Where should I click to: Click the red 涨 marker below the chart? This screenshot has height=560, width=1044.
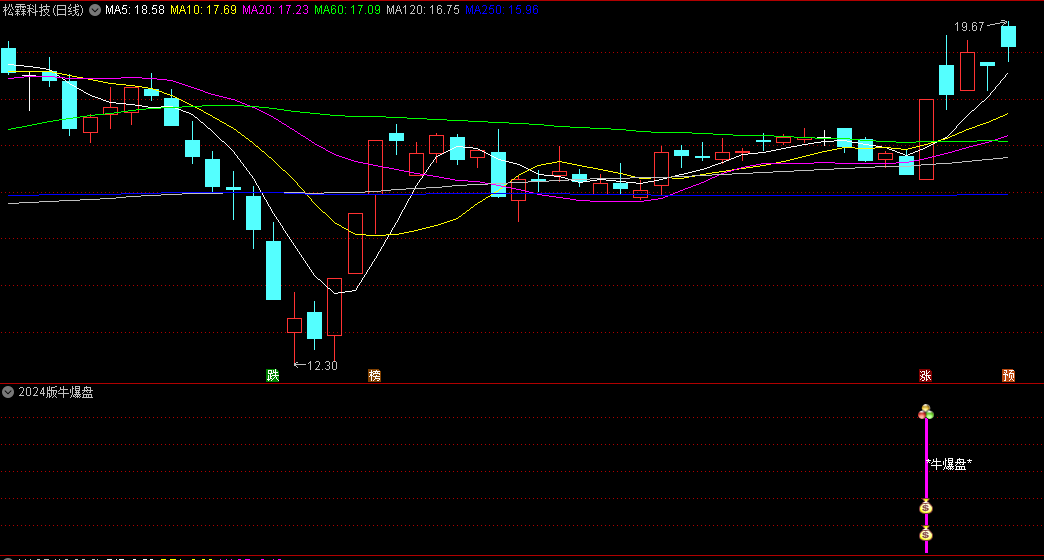[x=925, y=376]
